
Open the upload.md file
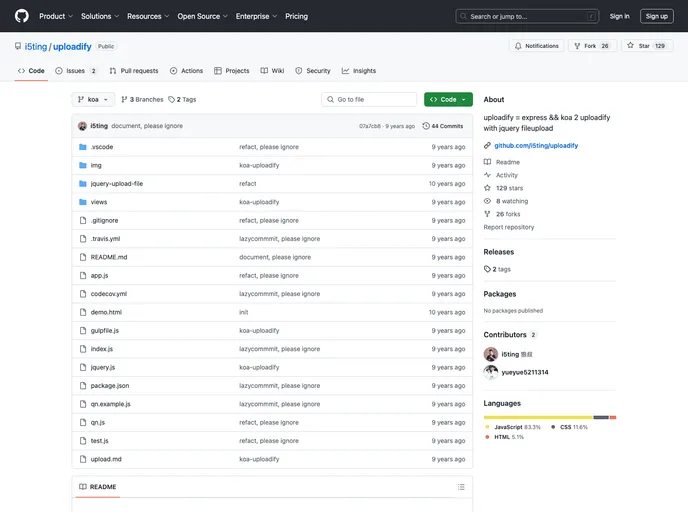click(x=106, y=459)
